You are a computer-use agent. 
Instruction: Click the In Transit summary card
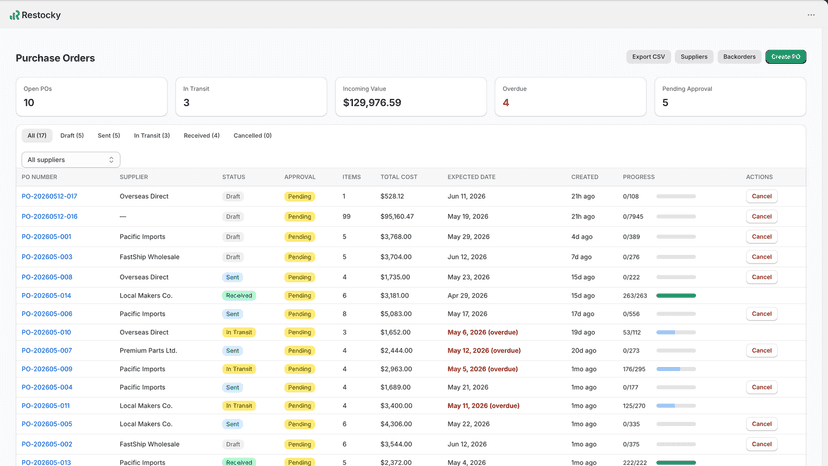(x=251, y=97)
